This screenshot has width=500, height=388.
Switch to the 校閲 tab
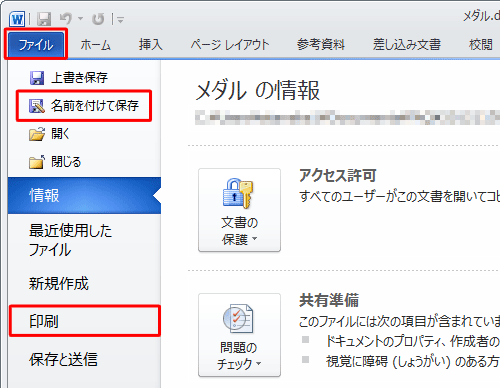(x=481, y=44)
